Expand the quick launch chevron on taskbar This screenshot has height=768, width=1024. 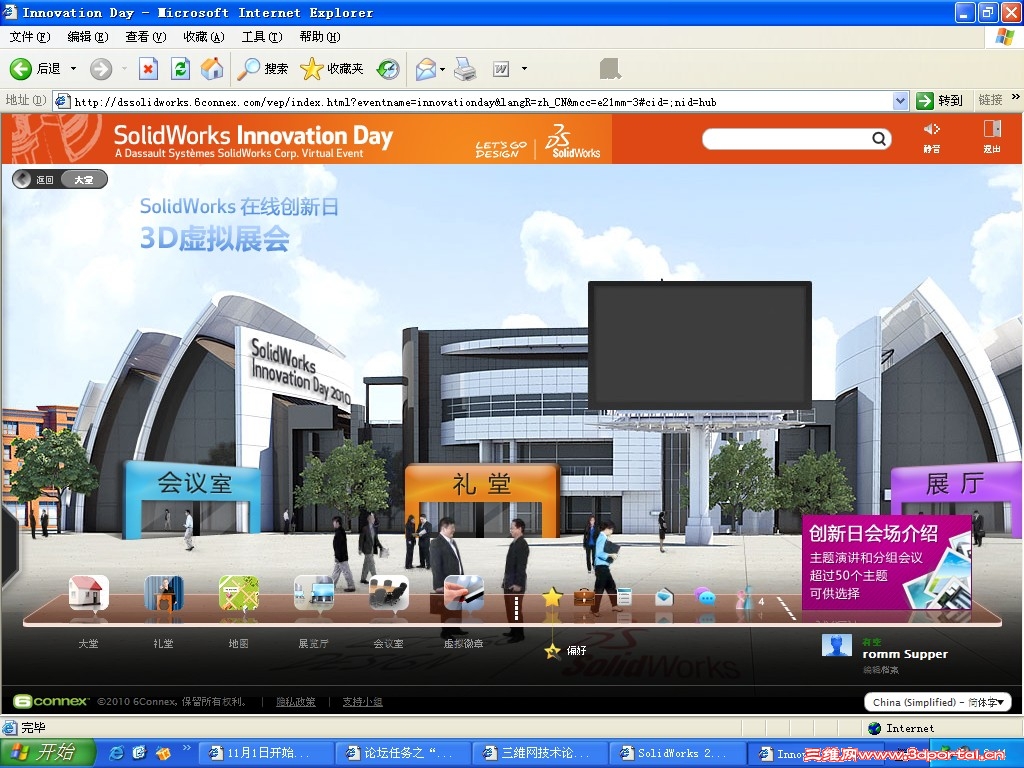click(x=187, y=748)
